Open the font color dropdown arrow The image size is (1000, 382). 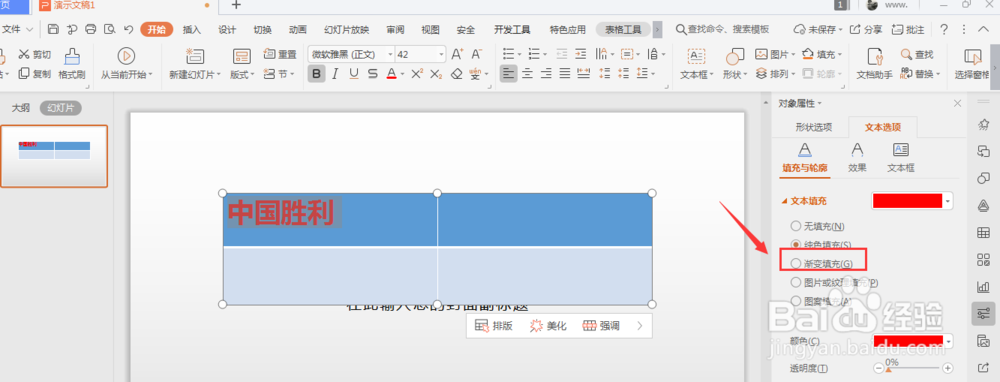click(x=402, y=74)
